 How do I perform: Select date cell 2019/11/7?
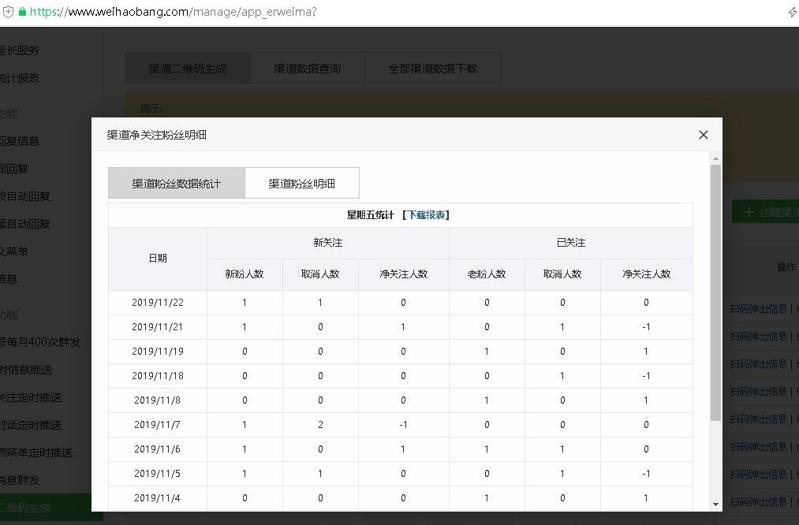point(157,425)
